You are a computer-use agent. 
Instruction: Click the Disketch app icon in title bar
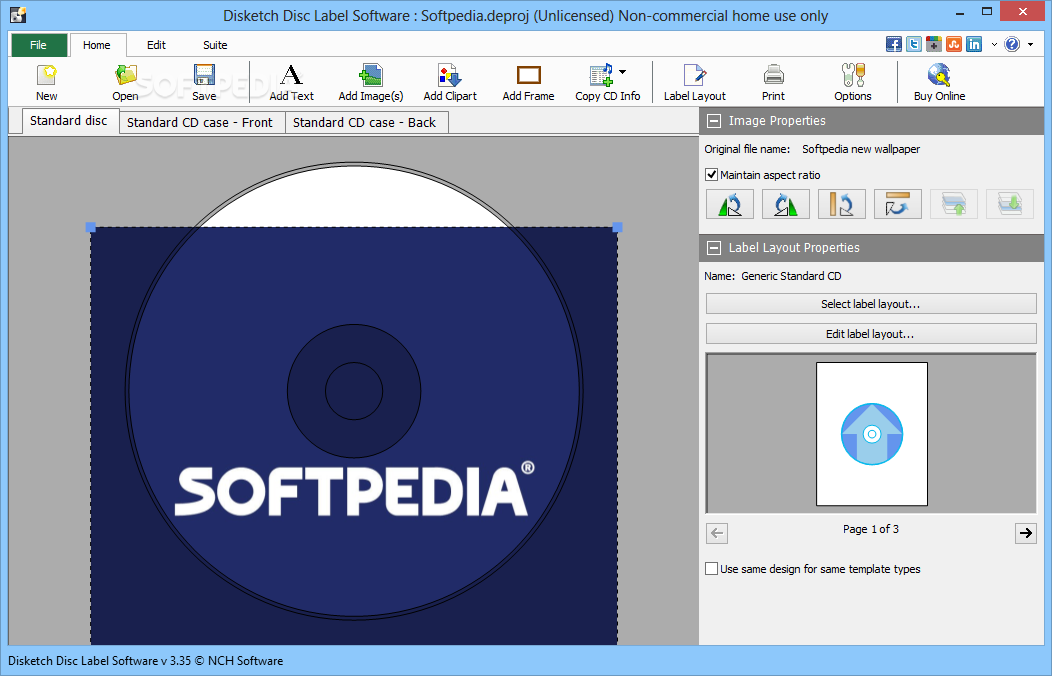[x=18, y=14]
